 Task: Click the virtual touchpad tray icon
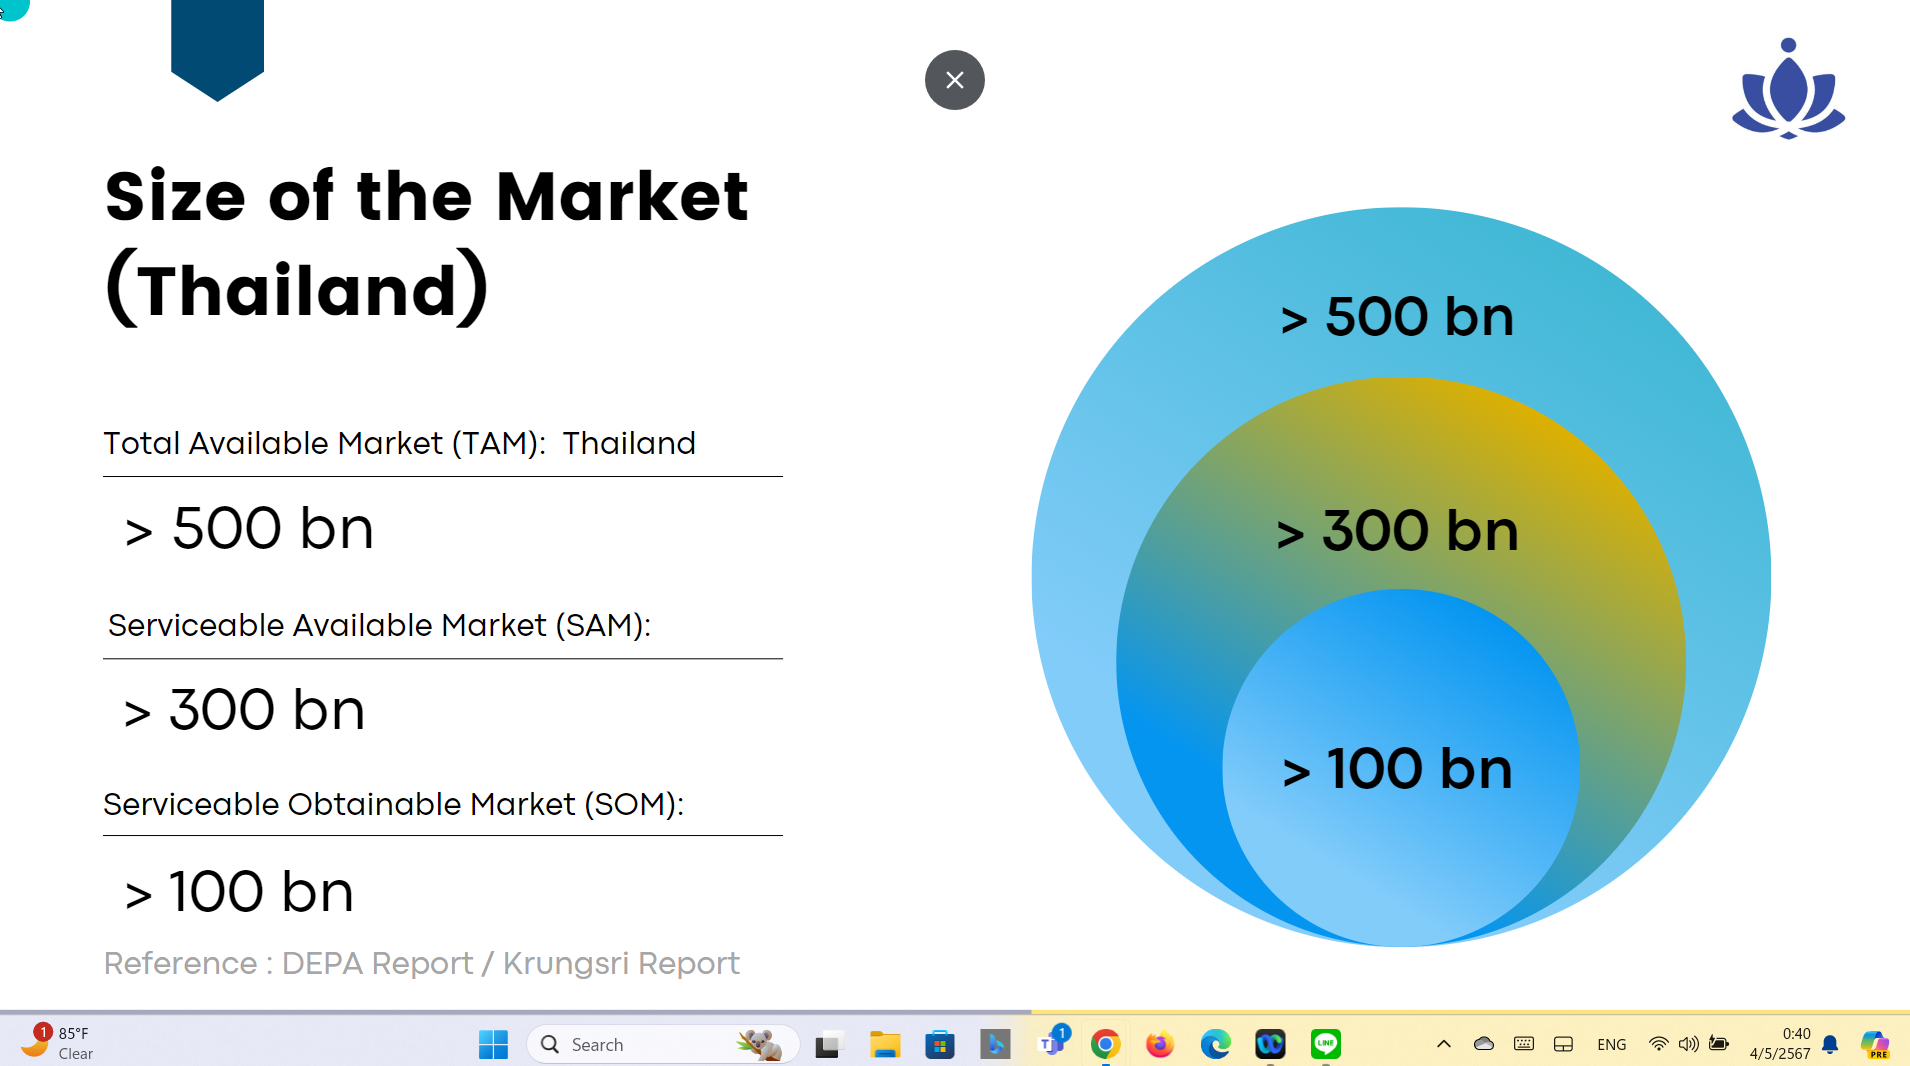click(1564, 1044)
